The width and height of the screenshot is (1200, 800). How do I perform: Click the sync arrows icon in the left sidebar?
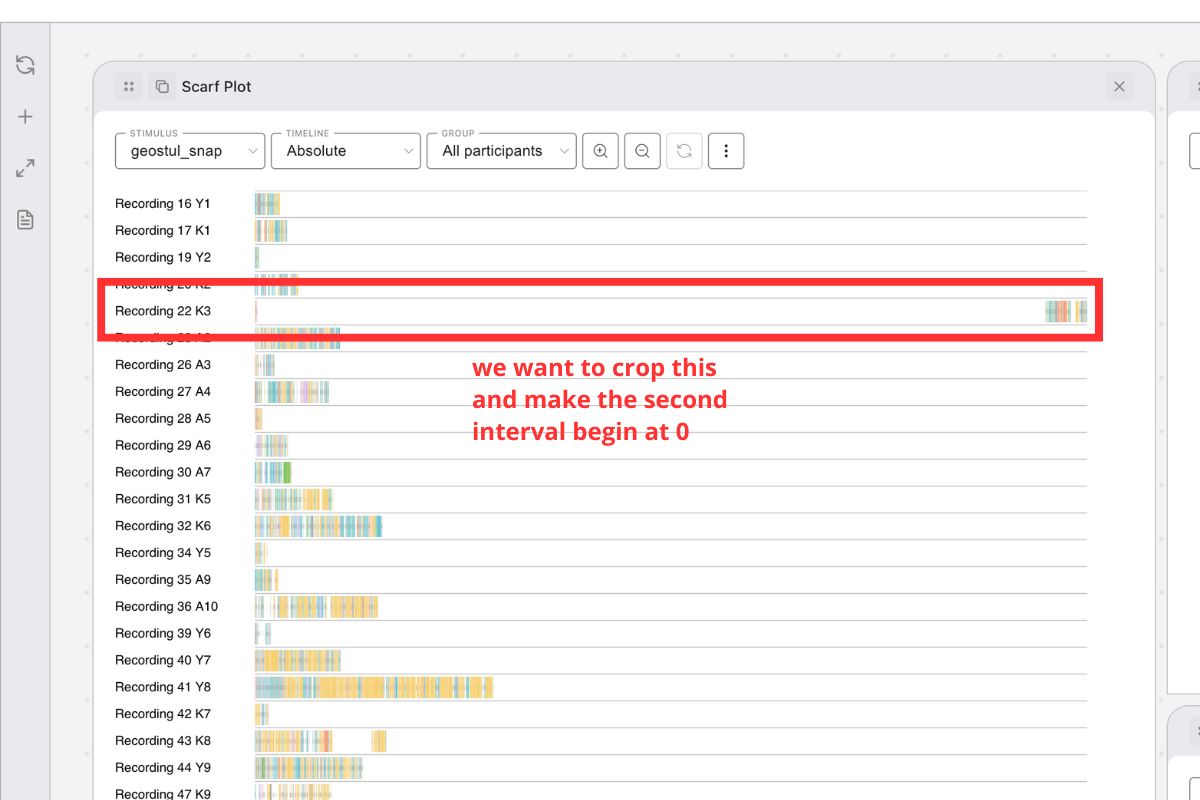pyautogui.click(x=24, y=64)
